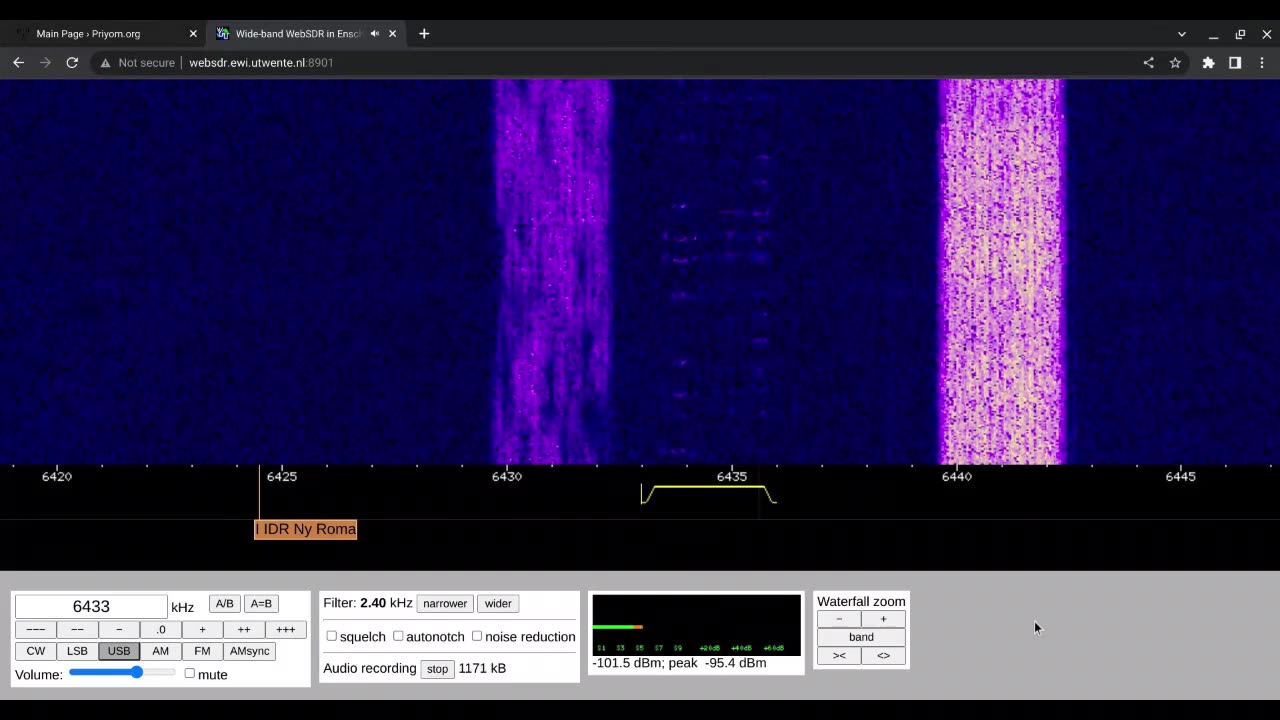Click the purple signal near 6431 kHz in waterfall
1280x720 pixels.
[x=552, y=272]
